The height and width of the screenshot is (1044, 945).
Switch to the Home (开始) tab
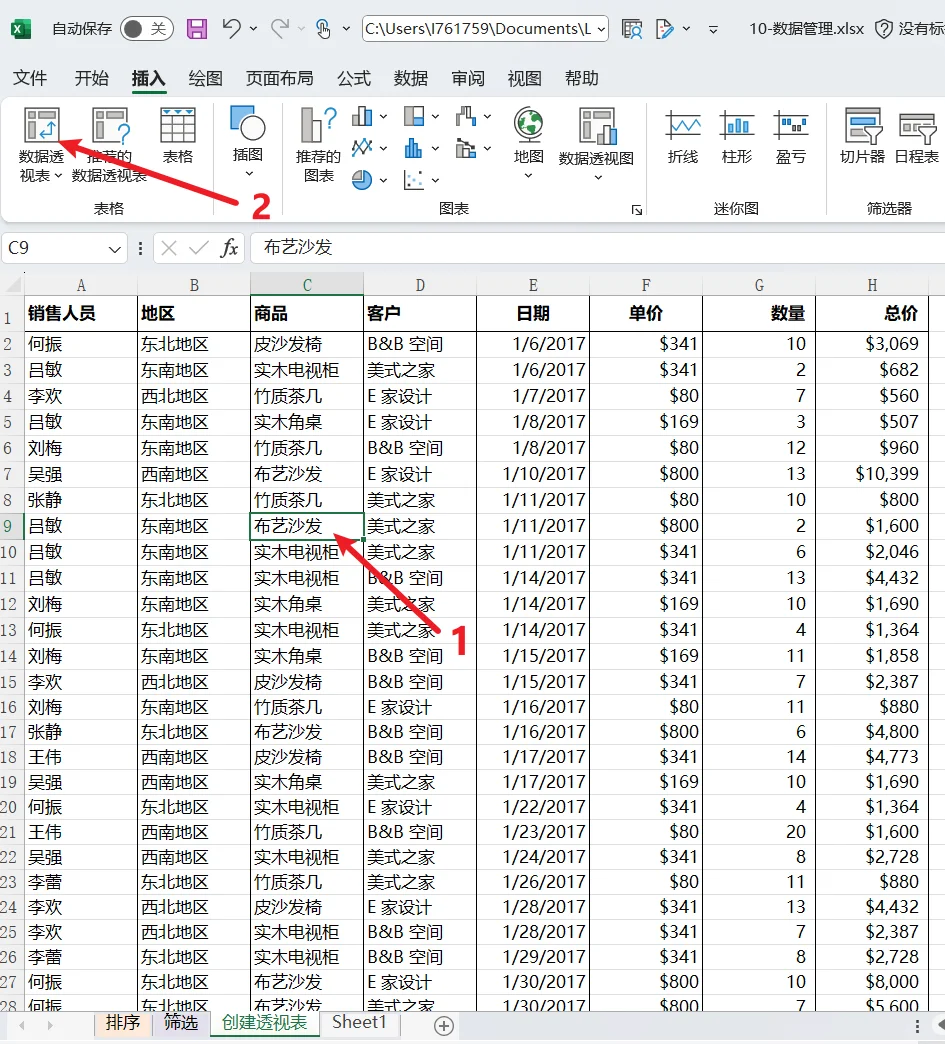pyautogui.click(x=91, y=78)
